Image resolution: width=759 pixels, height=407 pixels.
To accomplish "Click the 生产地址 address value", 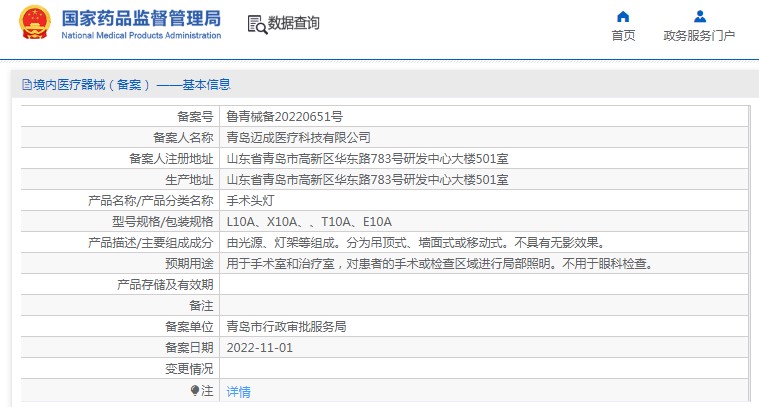I will [x=367, y=180].
